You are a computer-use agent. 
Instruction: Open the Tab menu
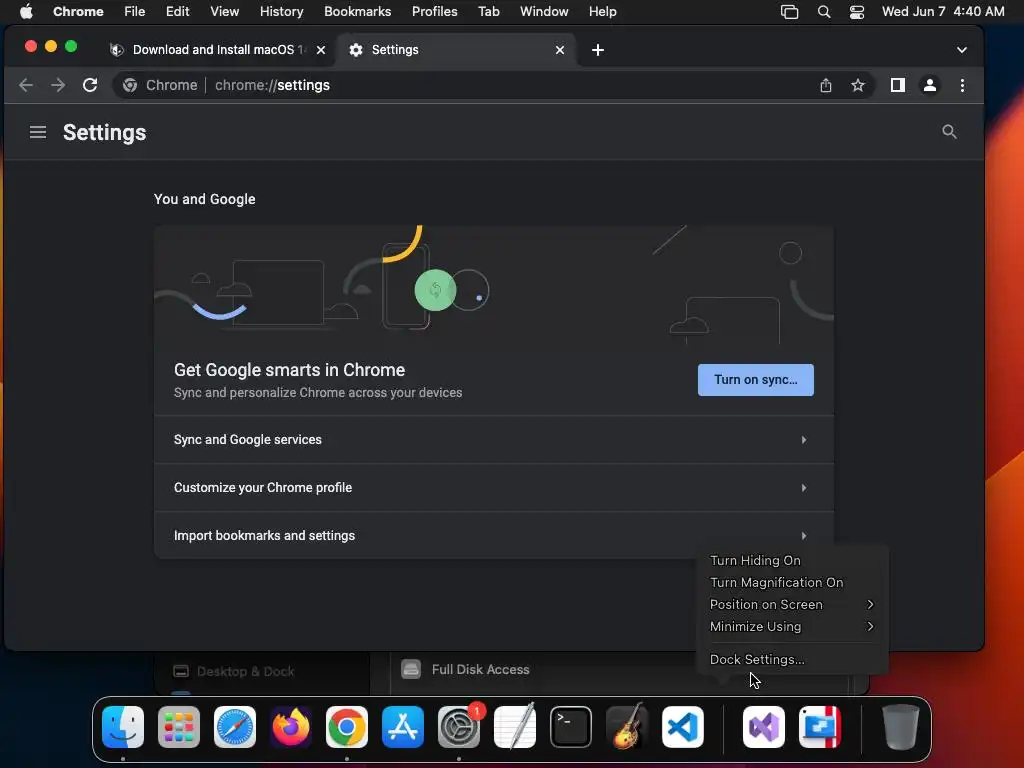point(488,11)
